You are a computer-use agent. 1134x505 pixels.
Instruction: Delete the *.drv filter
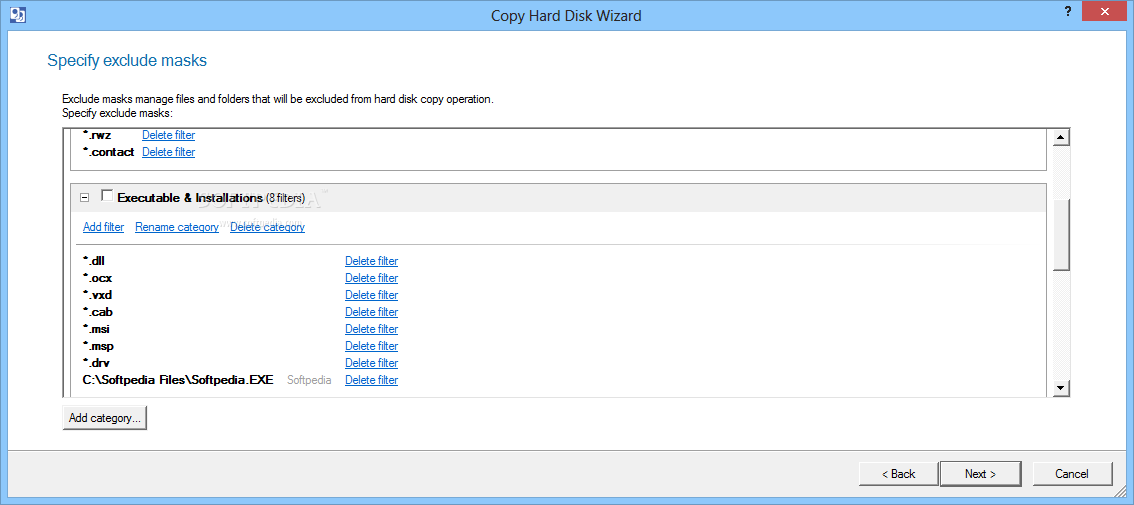(372, 363)
